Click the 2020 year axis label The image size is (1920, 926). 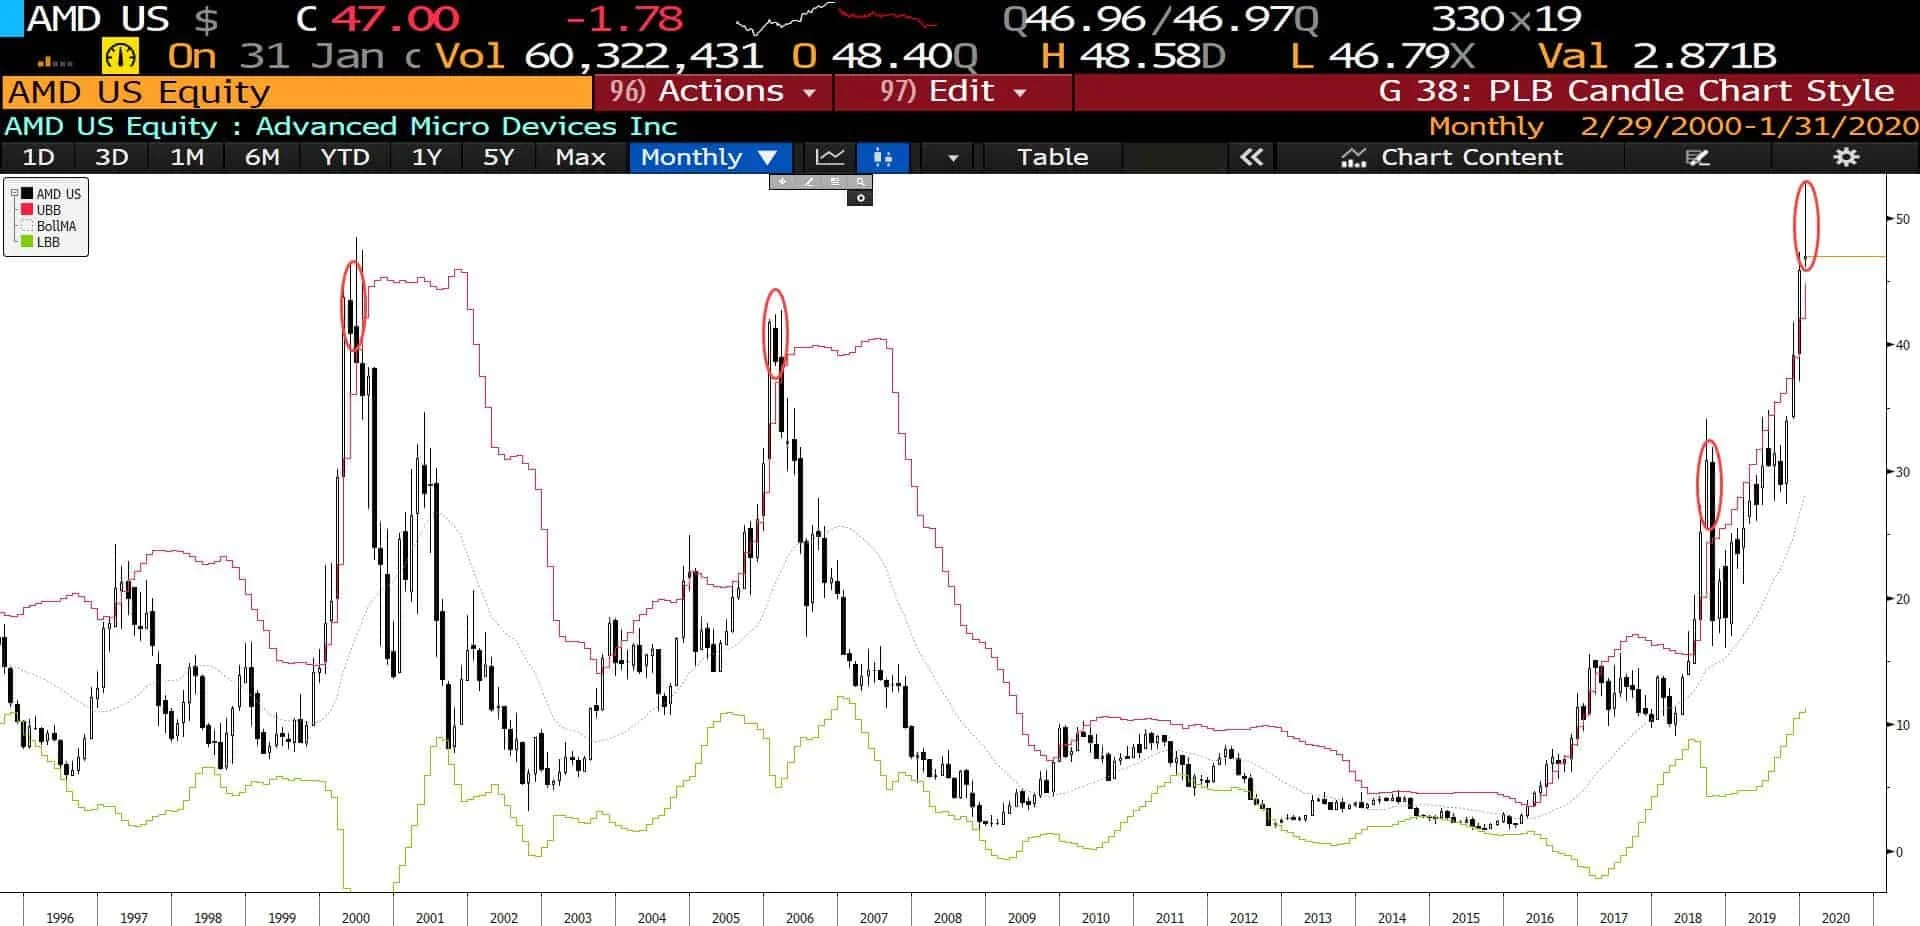(1835, 917)
